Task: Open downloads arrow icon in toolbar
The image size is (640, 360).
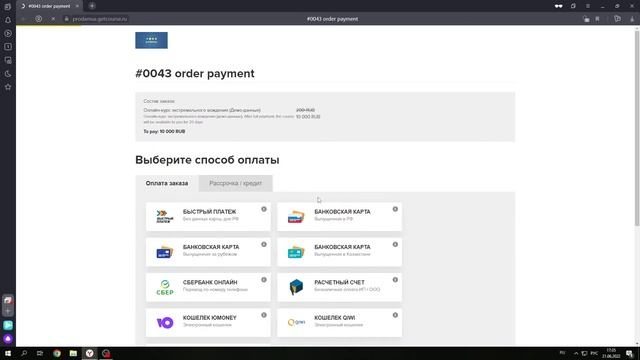Action: click(632, 19)
